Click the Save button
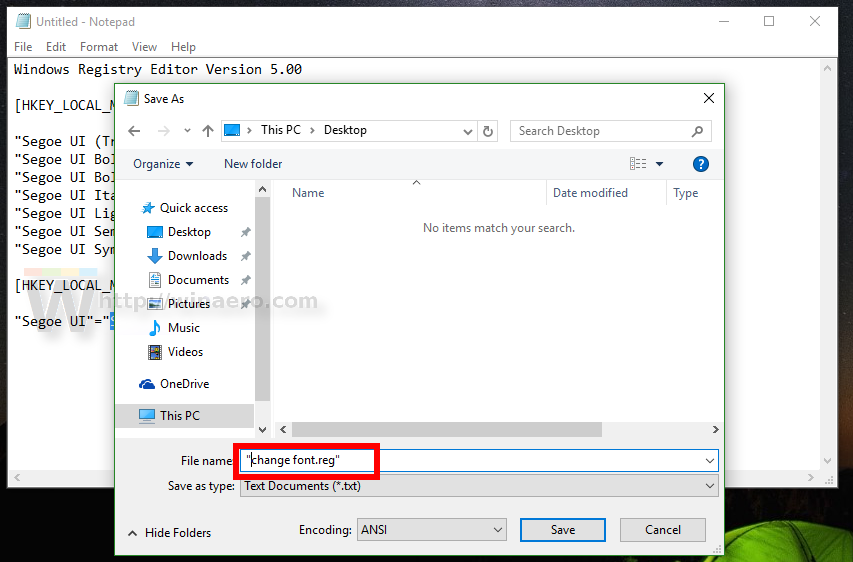This screenshot has width=853, height=562. (563, 529)
